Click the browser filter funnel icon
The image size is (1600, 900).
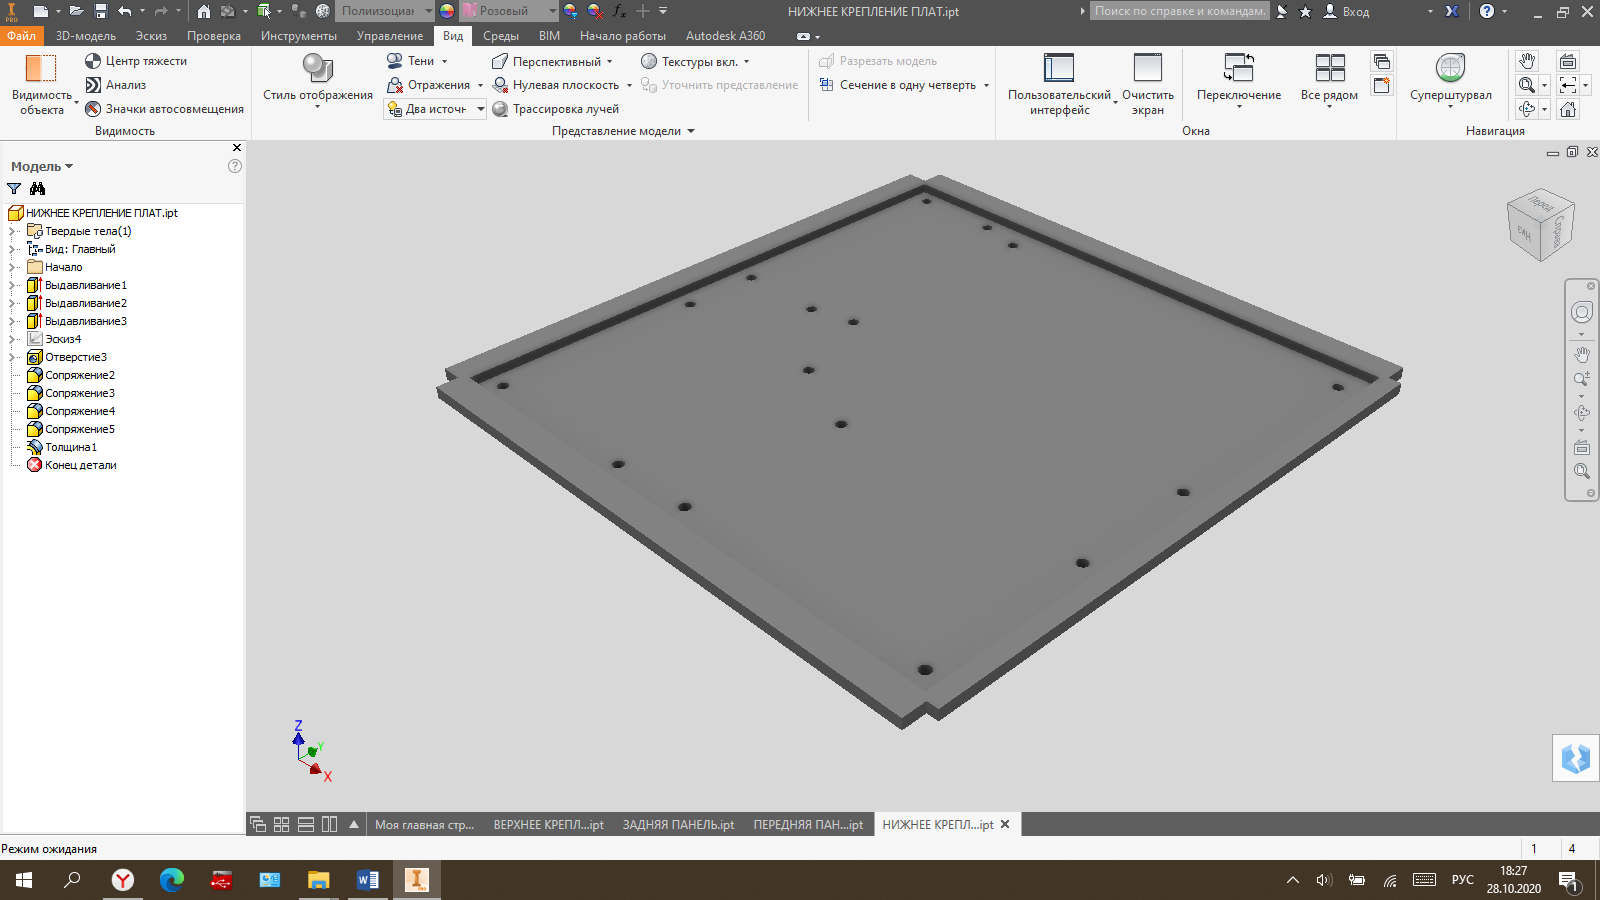pos(14,189)
